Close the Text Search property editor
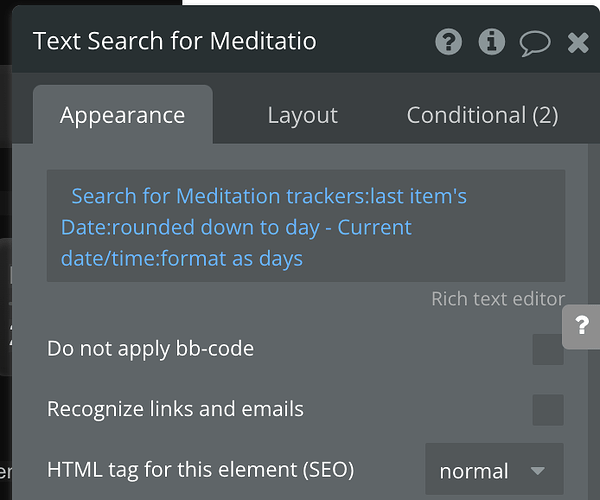The image size is (600, 500). [x=578, y=42]
